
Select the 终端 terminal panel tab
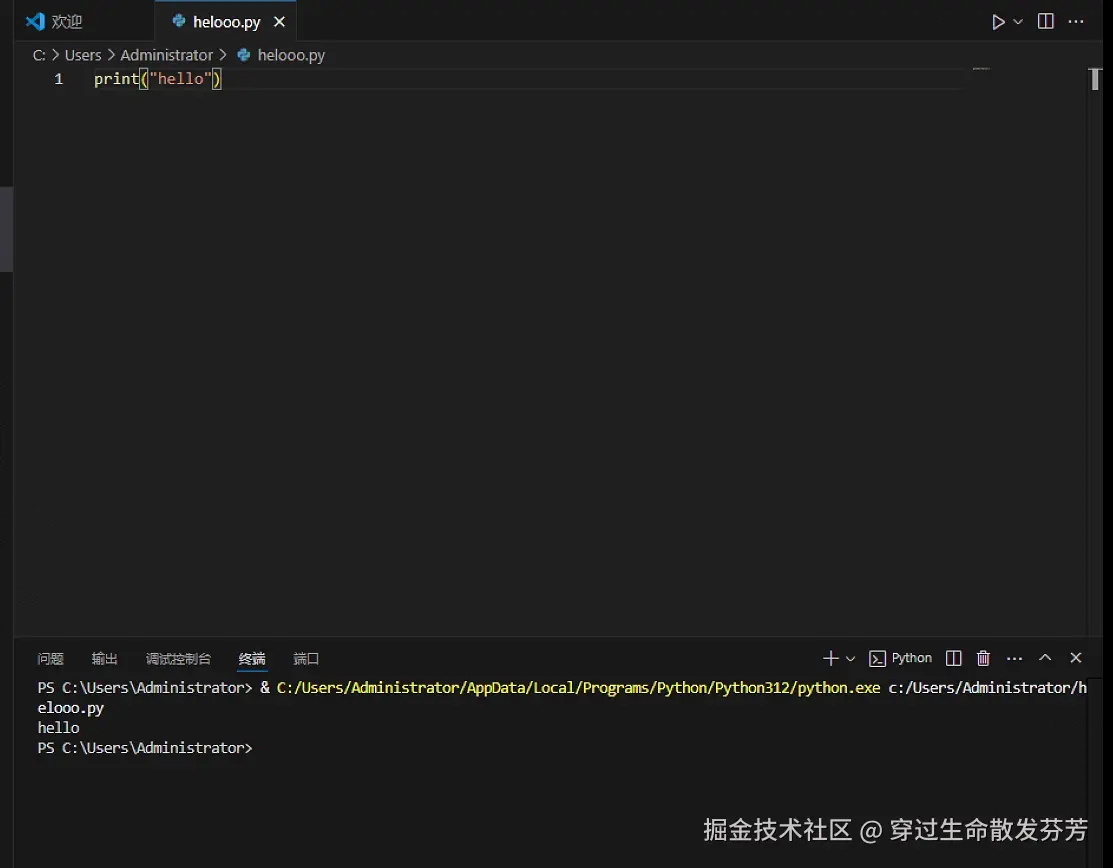coord(252,659)
